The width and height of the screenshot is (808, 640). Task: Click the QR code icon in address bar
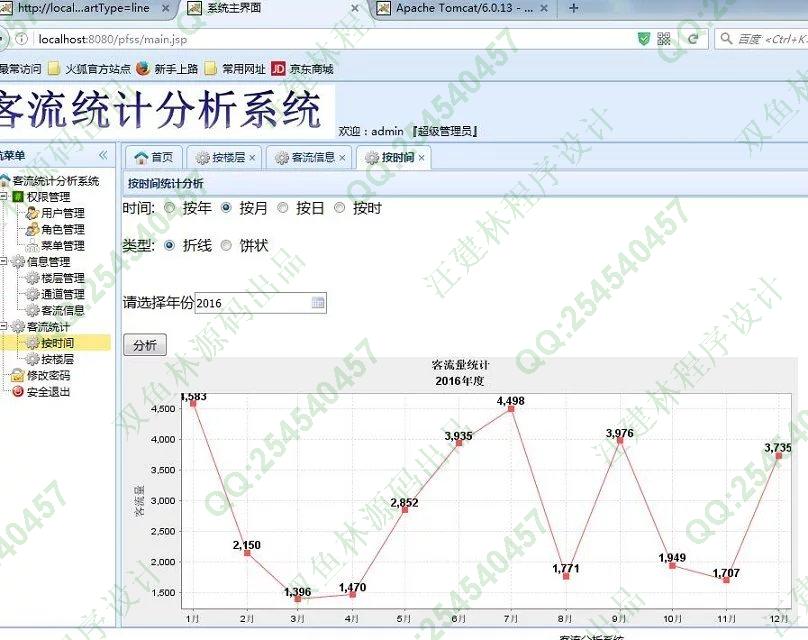pos(665,39)
